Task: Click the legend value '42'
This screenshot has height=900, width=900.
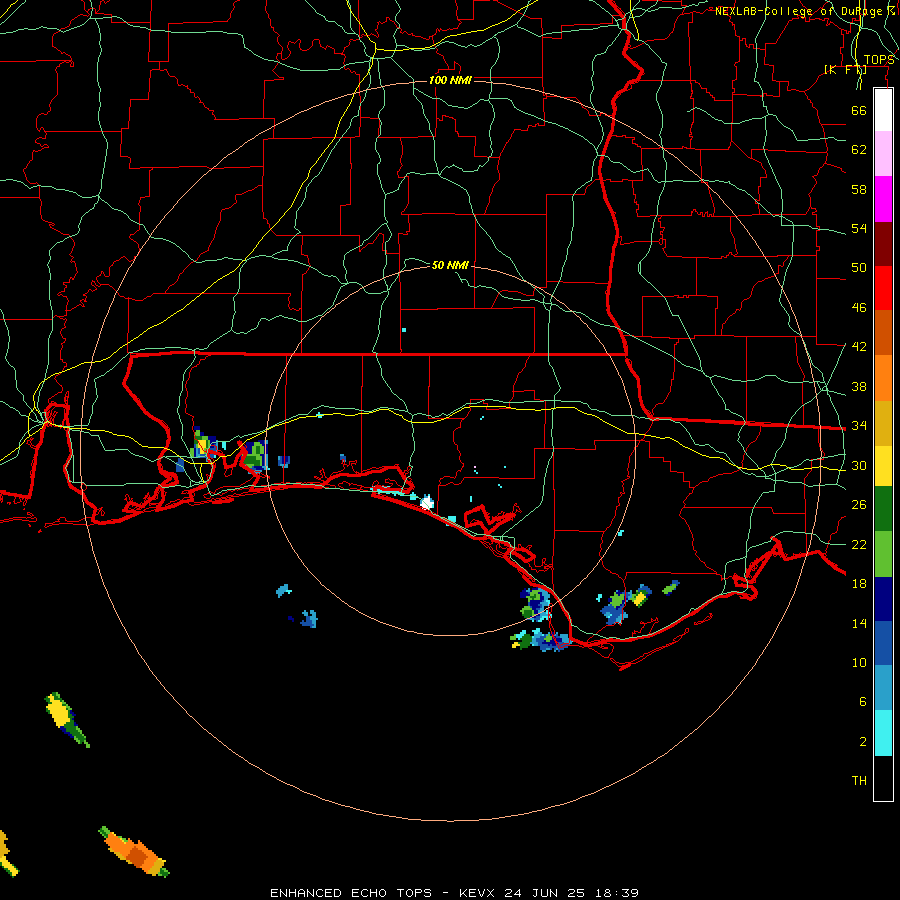Action: point(859,347)
